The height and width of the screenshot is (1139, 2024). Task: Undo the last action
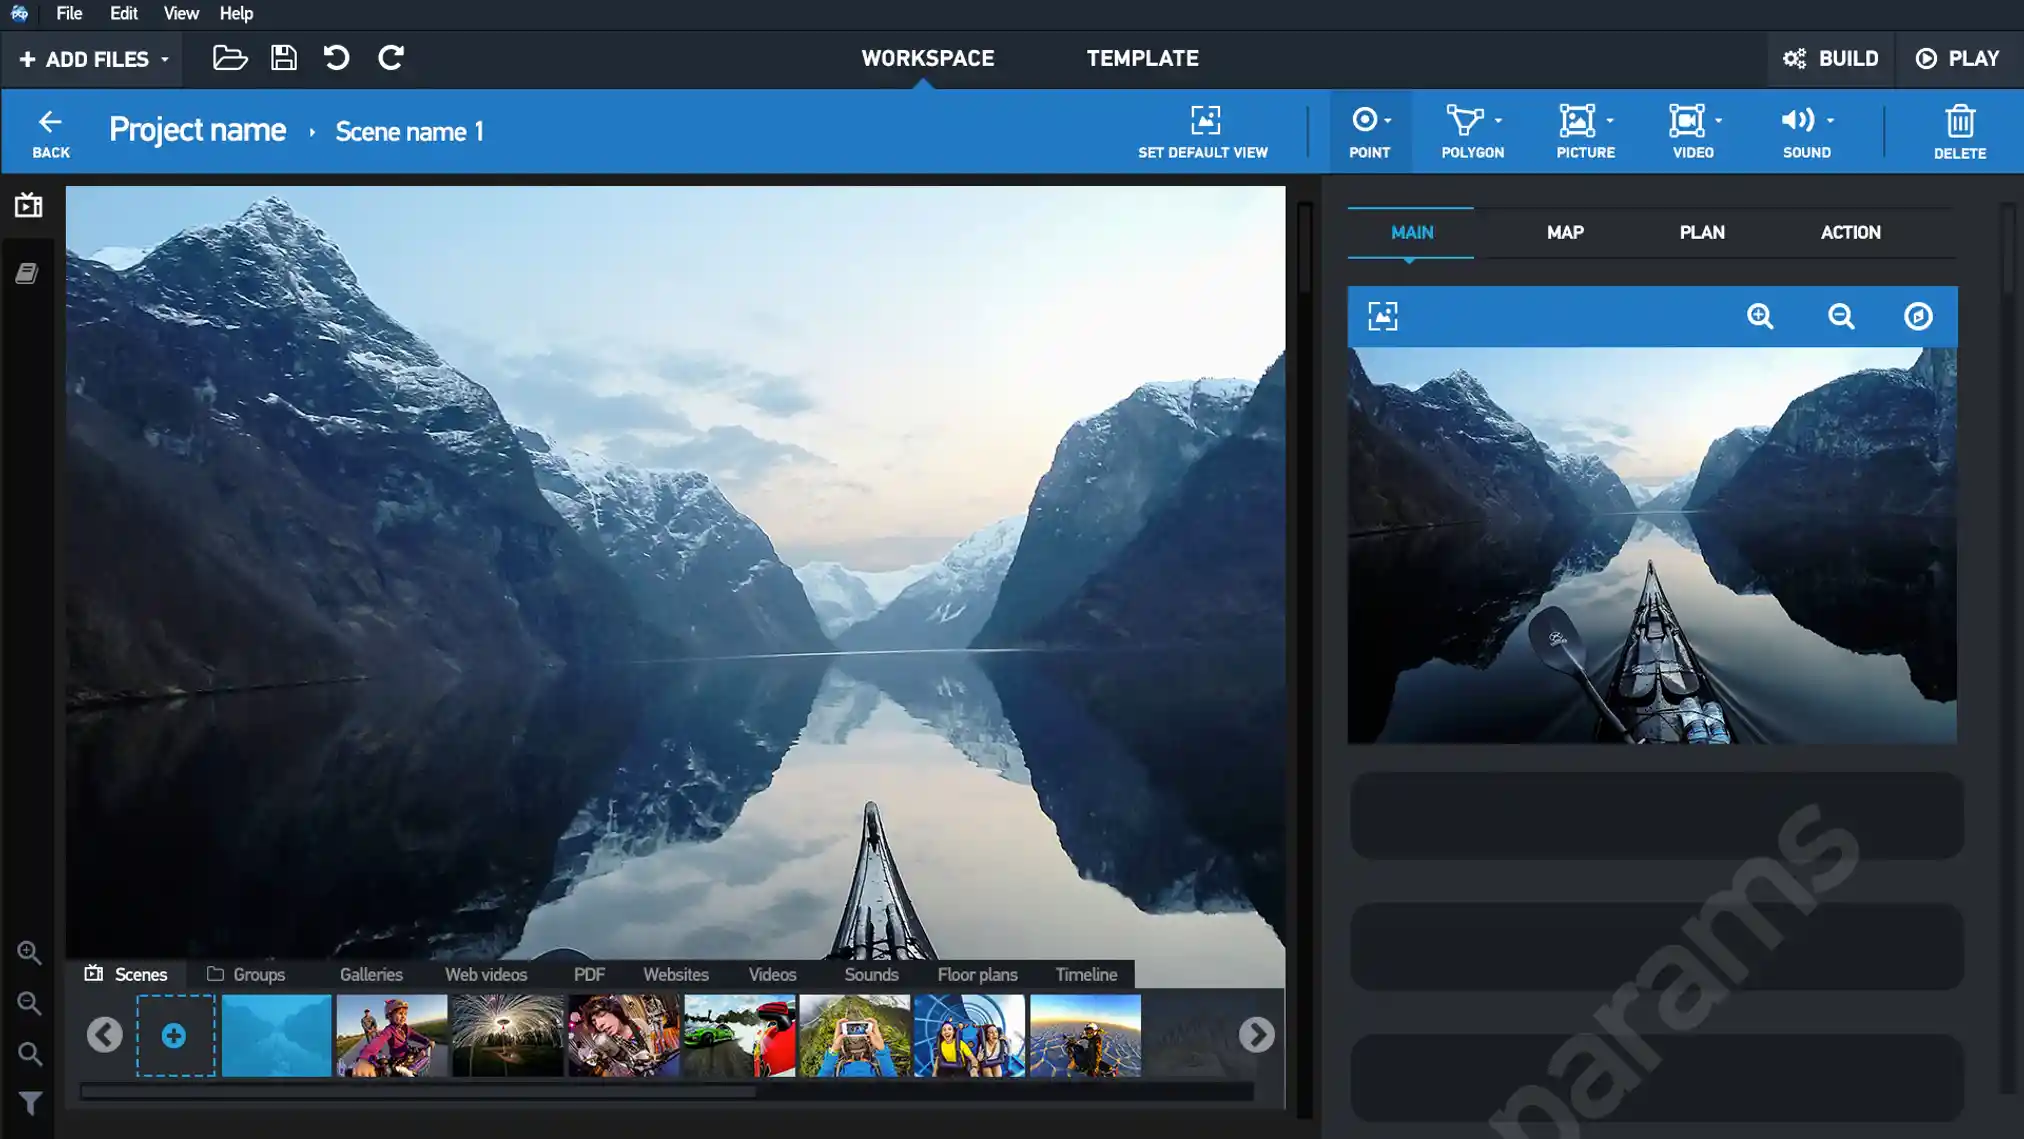pos(337,58)
